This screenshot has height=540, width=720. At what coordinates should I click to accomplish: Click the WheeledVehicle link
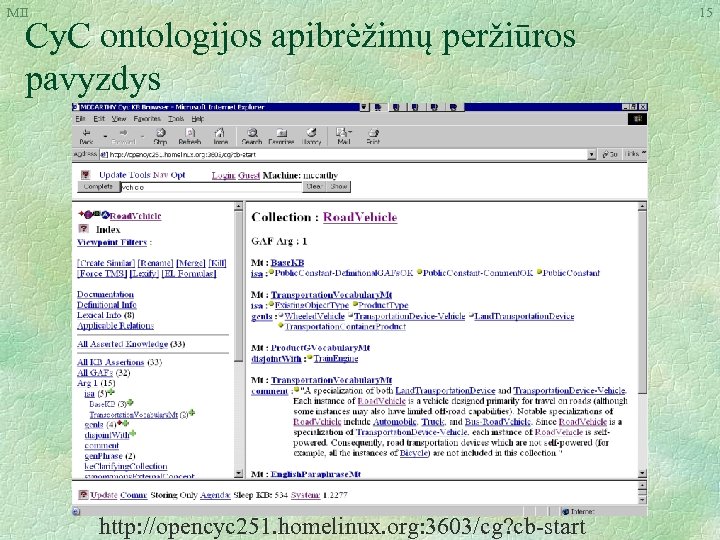pyautogui.click(x=315, y=316)
